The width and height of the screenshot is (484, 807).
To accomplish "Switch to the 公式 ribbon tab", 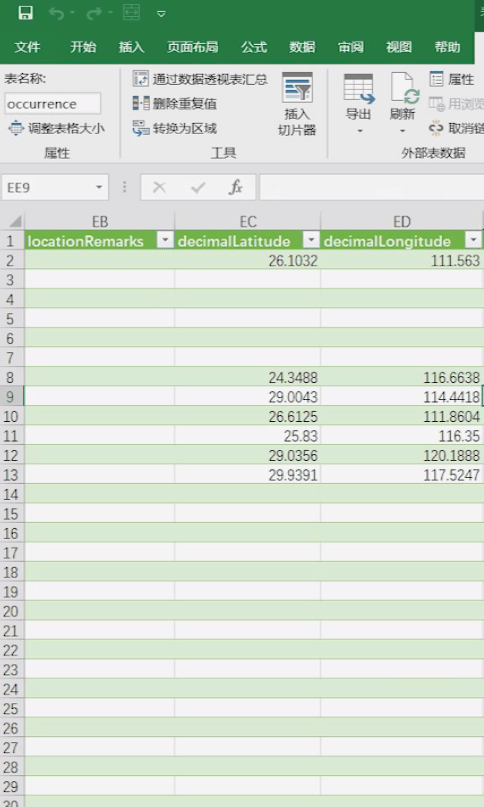I will pyautogui.click(x=254, y=47).
